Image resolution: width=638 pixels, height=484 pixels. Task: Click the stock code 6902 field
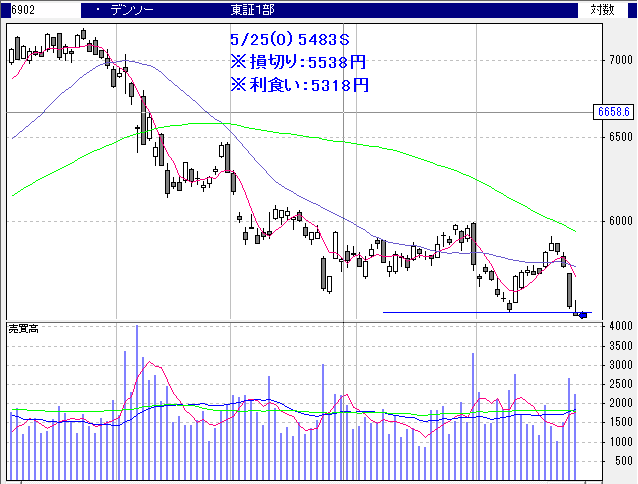click(x=21, y=9)
